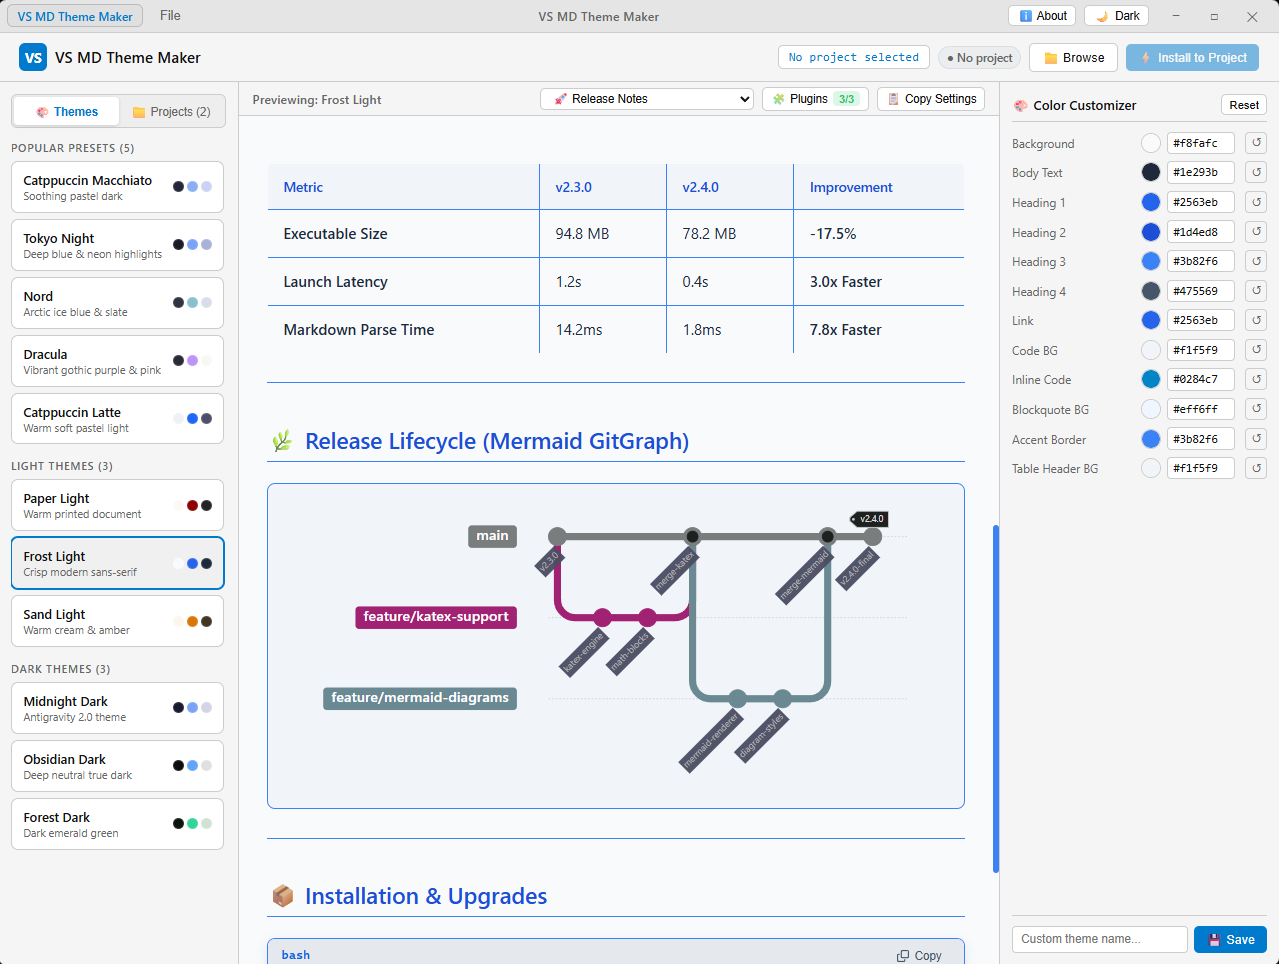Click the plant icon beside Release Lifecycle heading
Screen dimensions: 1279x964
282,441
